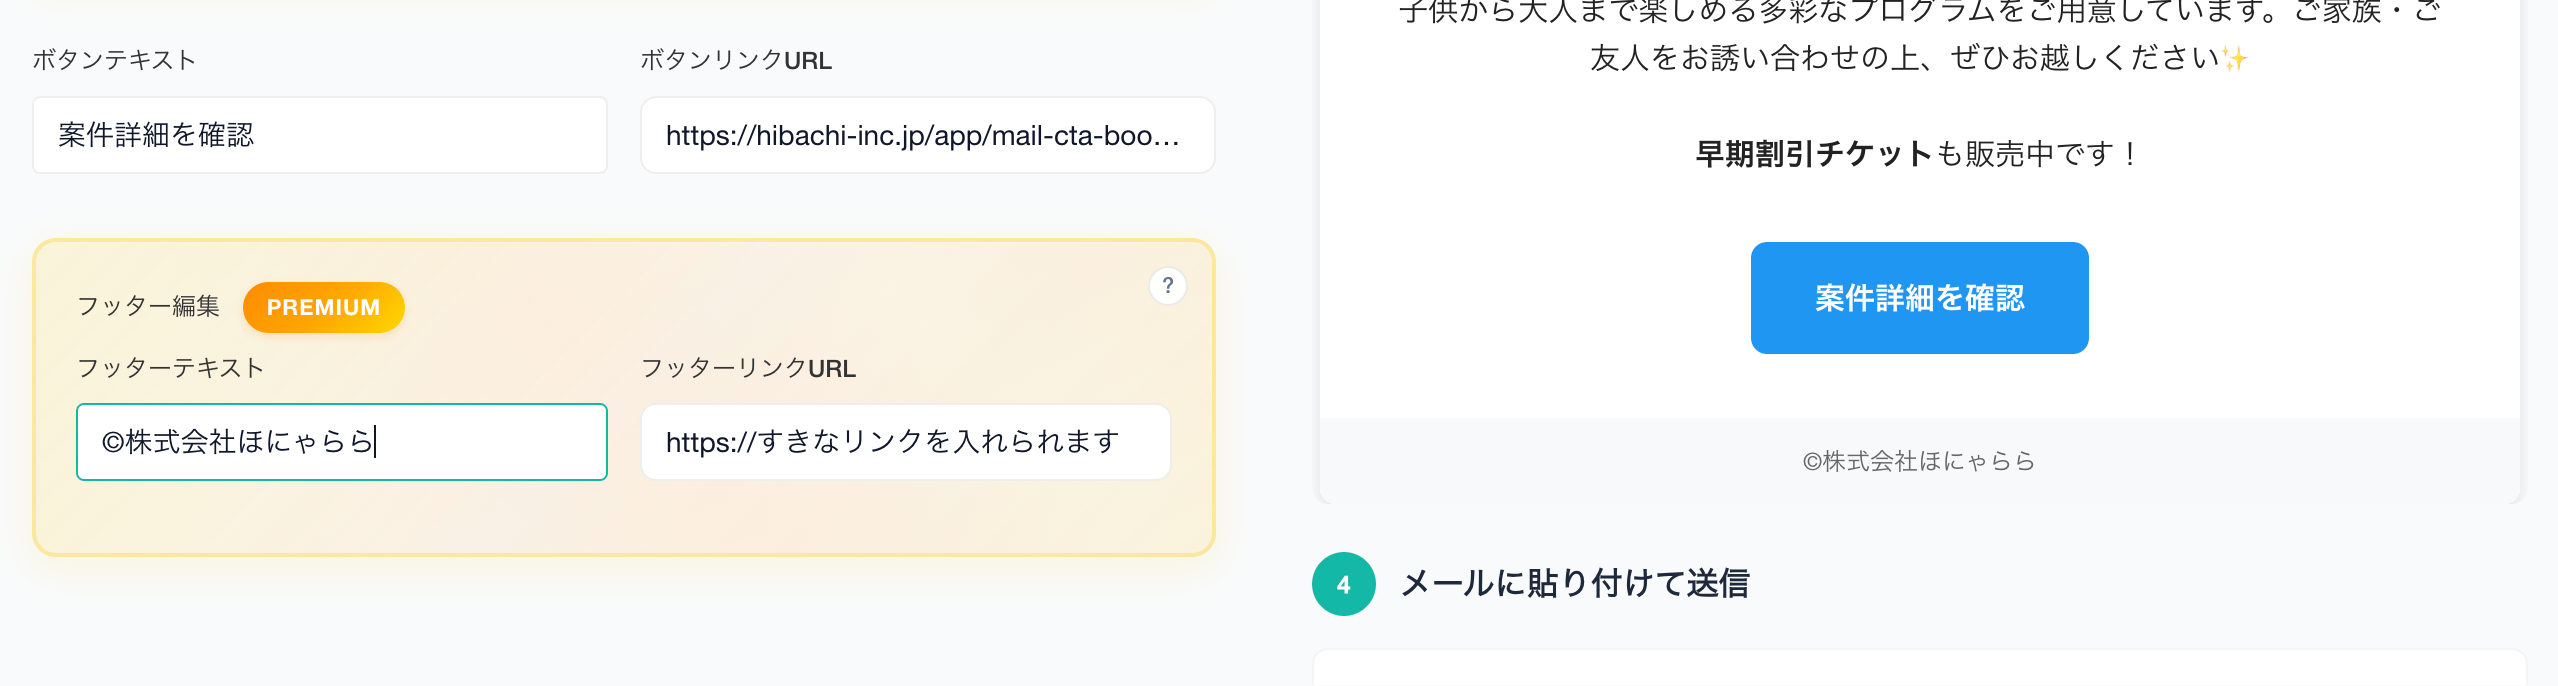Focus the ボタンテキスト input field

tap(319, 135)
